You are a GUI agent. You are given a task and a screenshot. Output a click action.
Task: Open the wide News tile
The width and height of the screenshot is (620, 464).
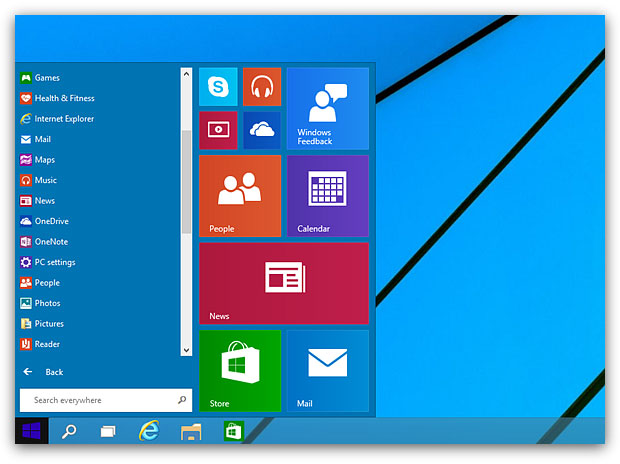coord(284,283)
